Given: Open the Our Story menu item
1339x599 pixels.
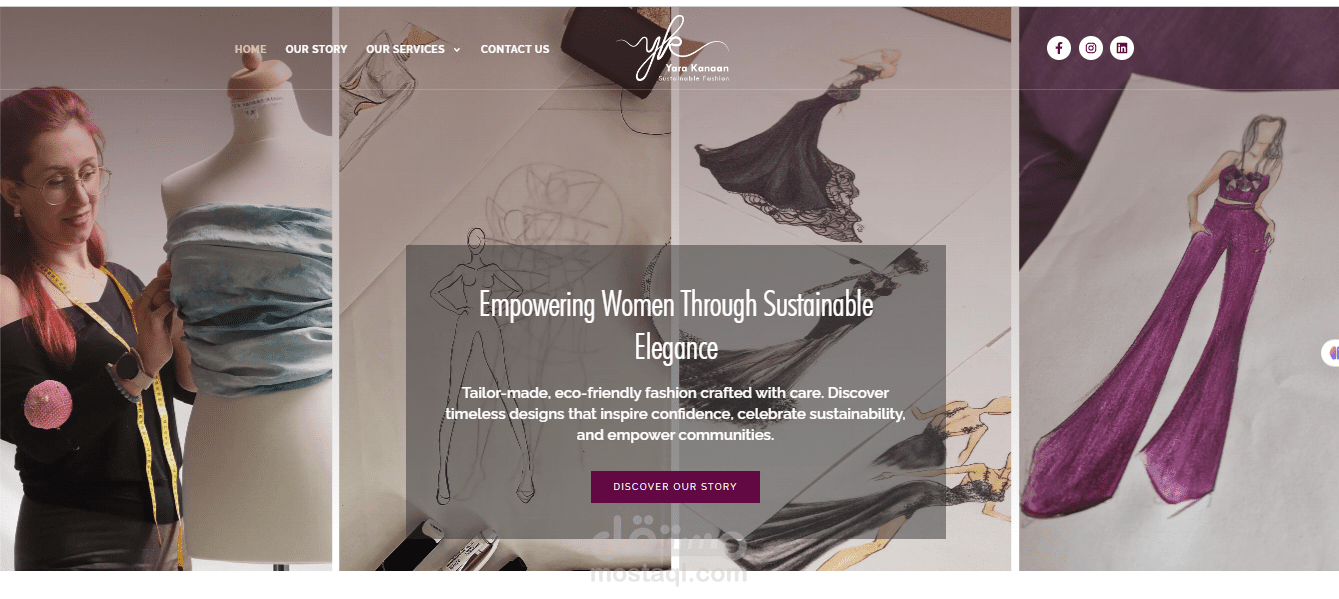Looking at the screenshot, I should pos(316,49).
